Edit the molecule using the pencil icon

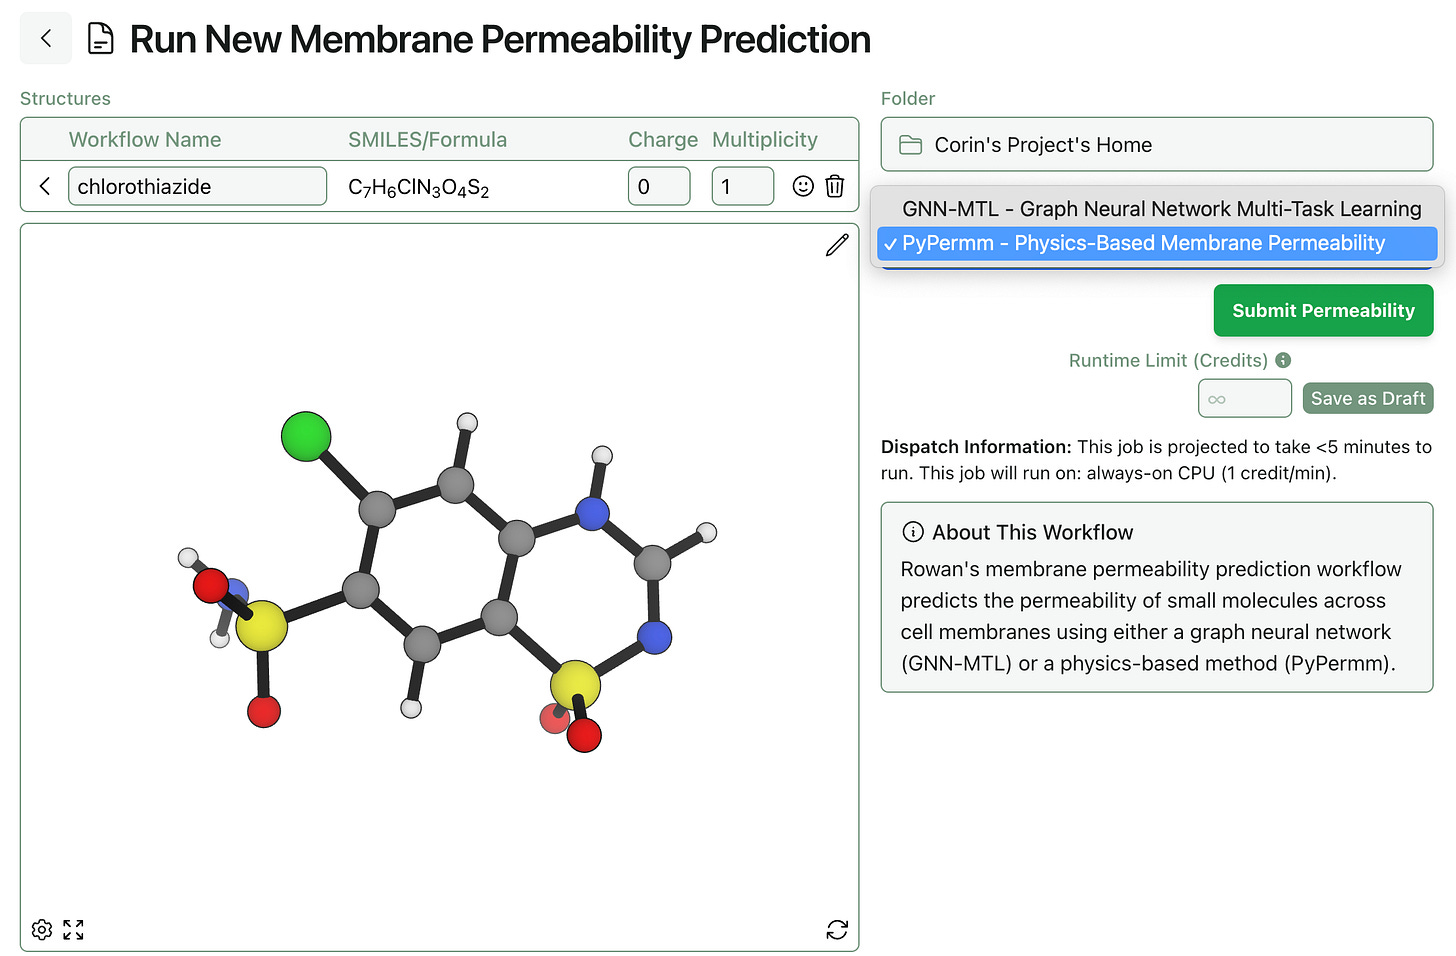(837, 245)
